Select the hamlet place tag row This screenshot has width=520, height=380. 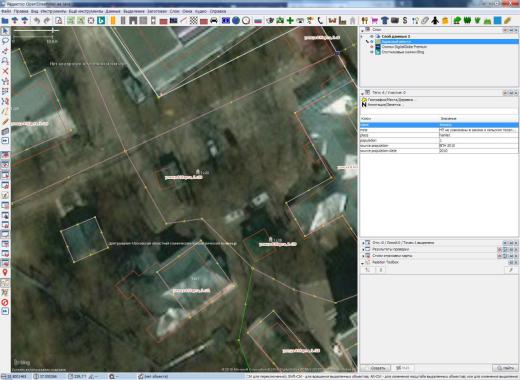coord(439,135)
